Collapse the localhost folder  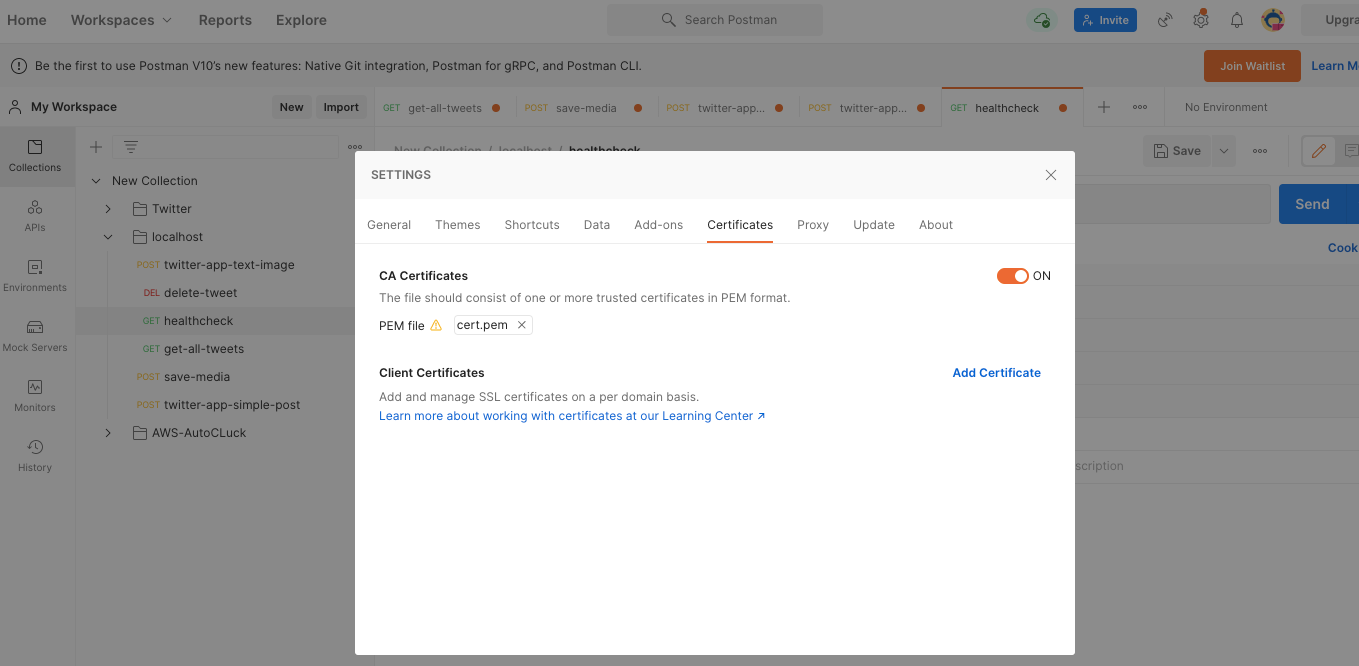(x=108, y=237)
